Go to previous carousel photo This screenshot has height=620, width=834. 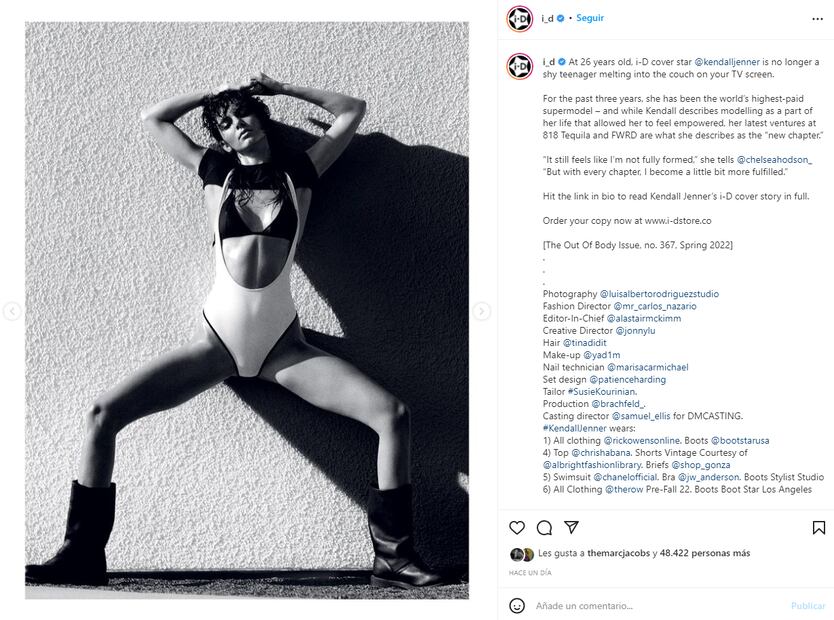pos(12,311)
